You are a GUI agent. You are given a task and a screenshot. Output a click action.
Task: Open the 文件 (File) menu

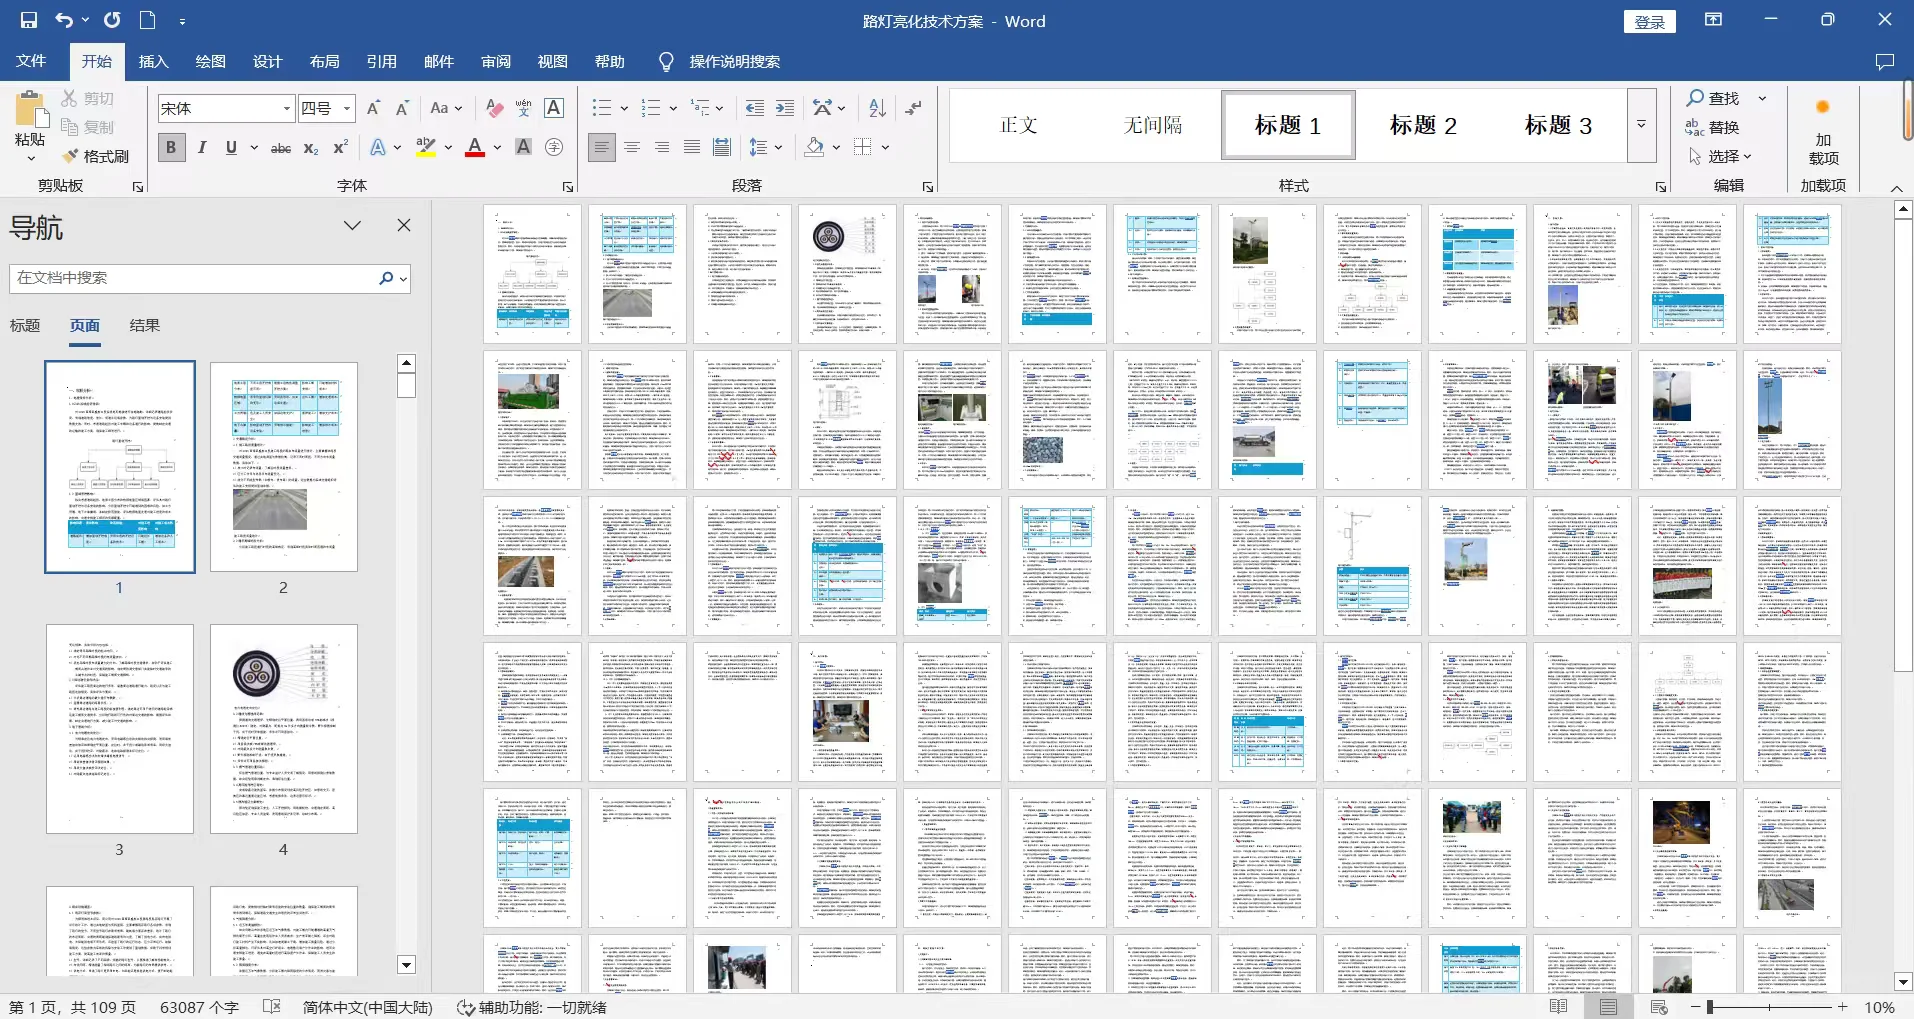tap(31, 62)
